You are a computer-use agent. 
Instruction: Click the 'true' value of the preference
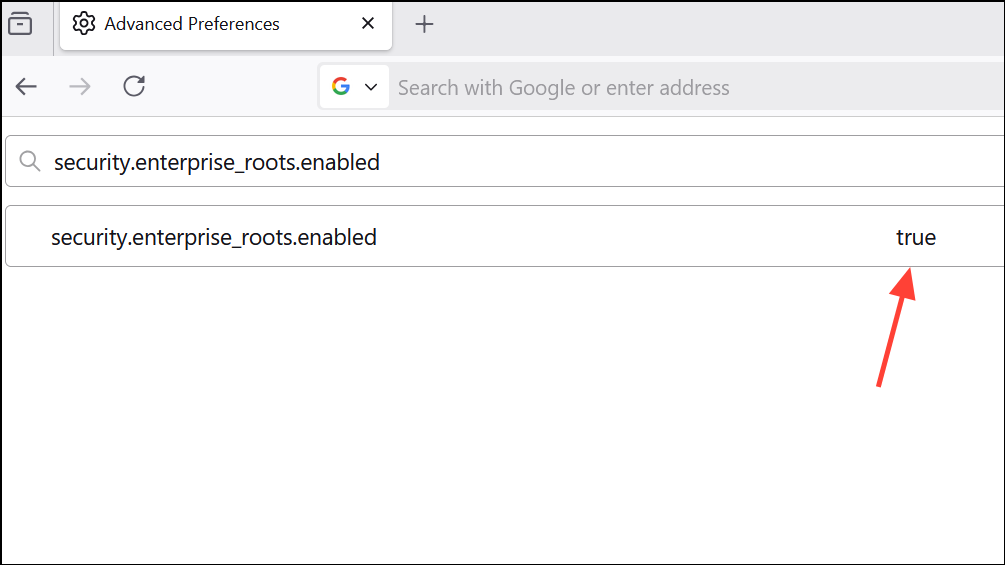click(915, 238)
